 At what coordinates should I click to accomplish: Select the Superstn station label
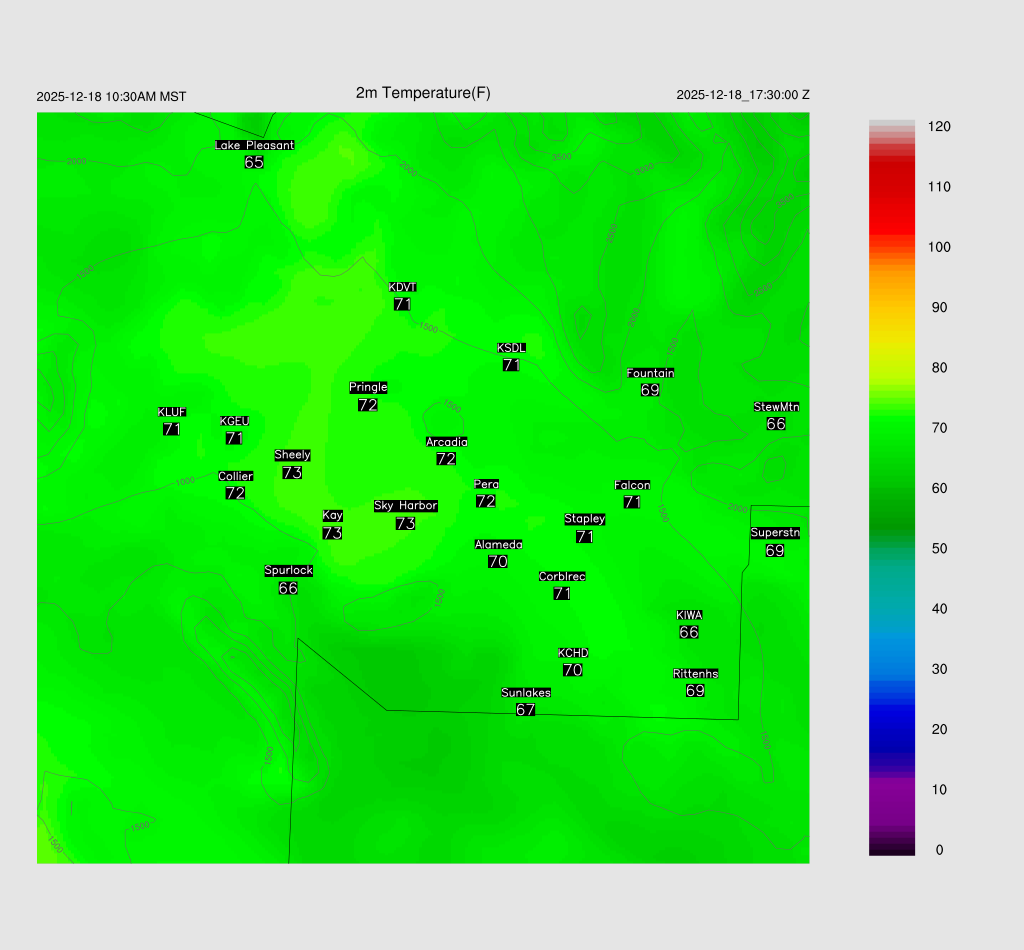pos(775,533)
